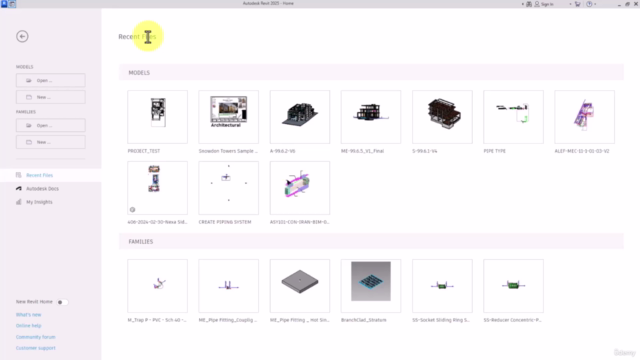The image size is (640, 360).
Task: Open the Customer support link
Action: (36, 348)
